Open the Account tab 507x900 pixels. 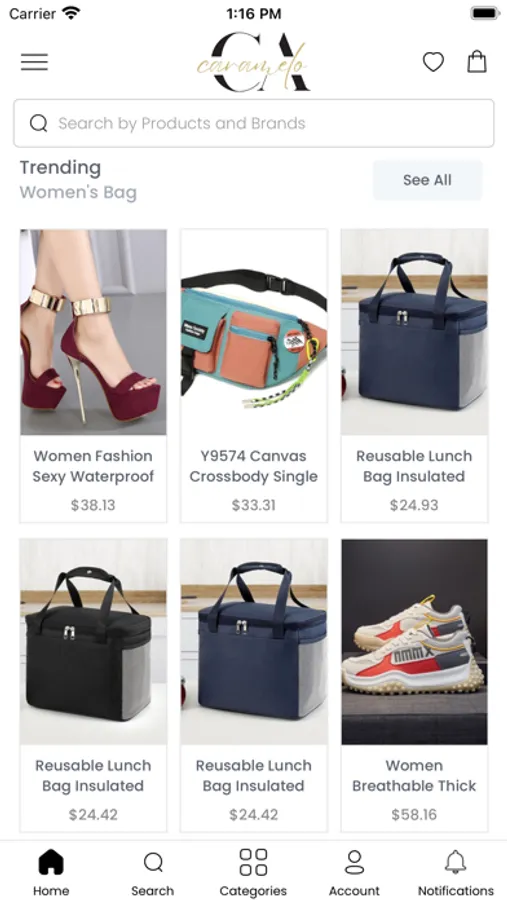click(x=354, y=872)
